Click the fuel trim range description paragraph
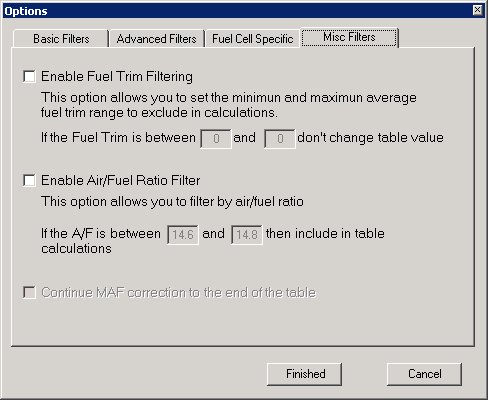Image resolution: width=488 pixels, height=400 pixels. click(229, 105)
